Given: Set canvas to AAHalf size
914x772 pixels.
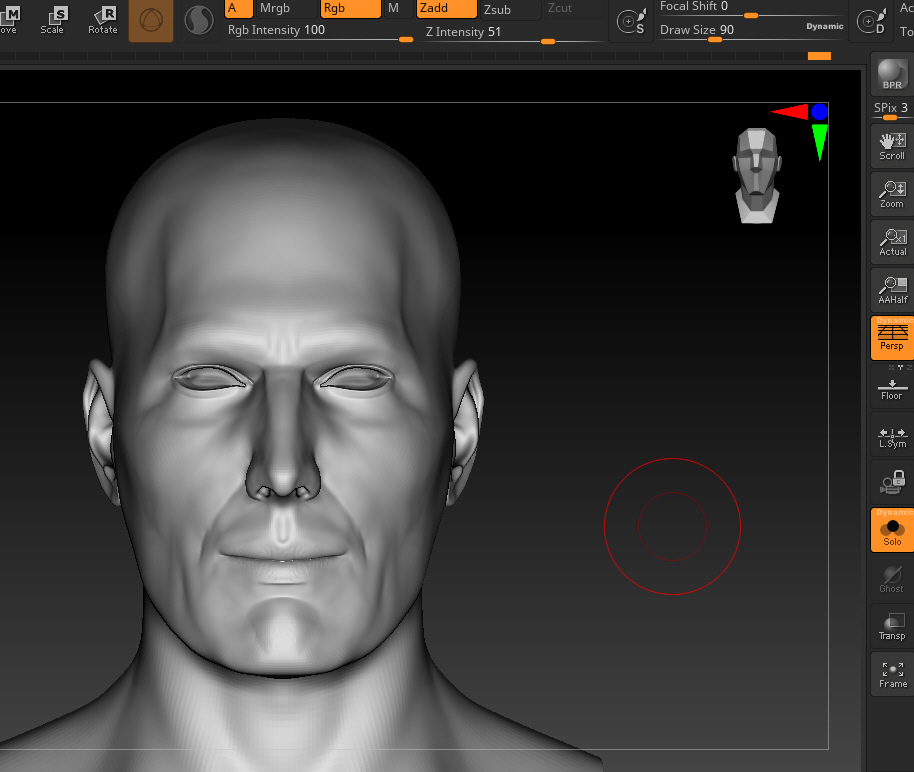Looking at the screenshot, I should tap(892, 290).
